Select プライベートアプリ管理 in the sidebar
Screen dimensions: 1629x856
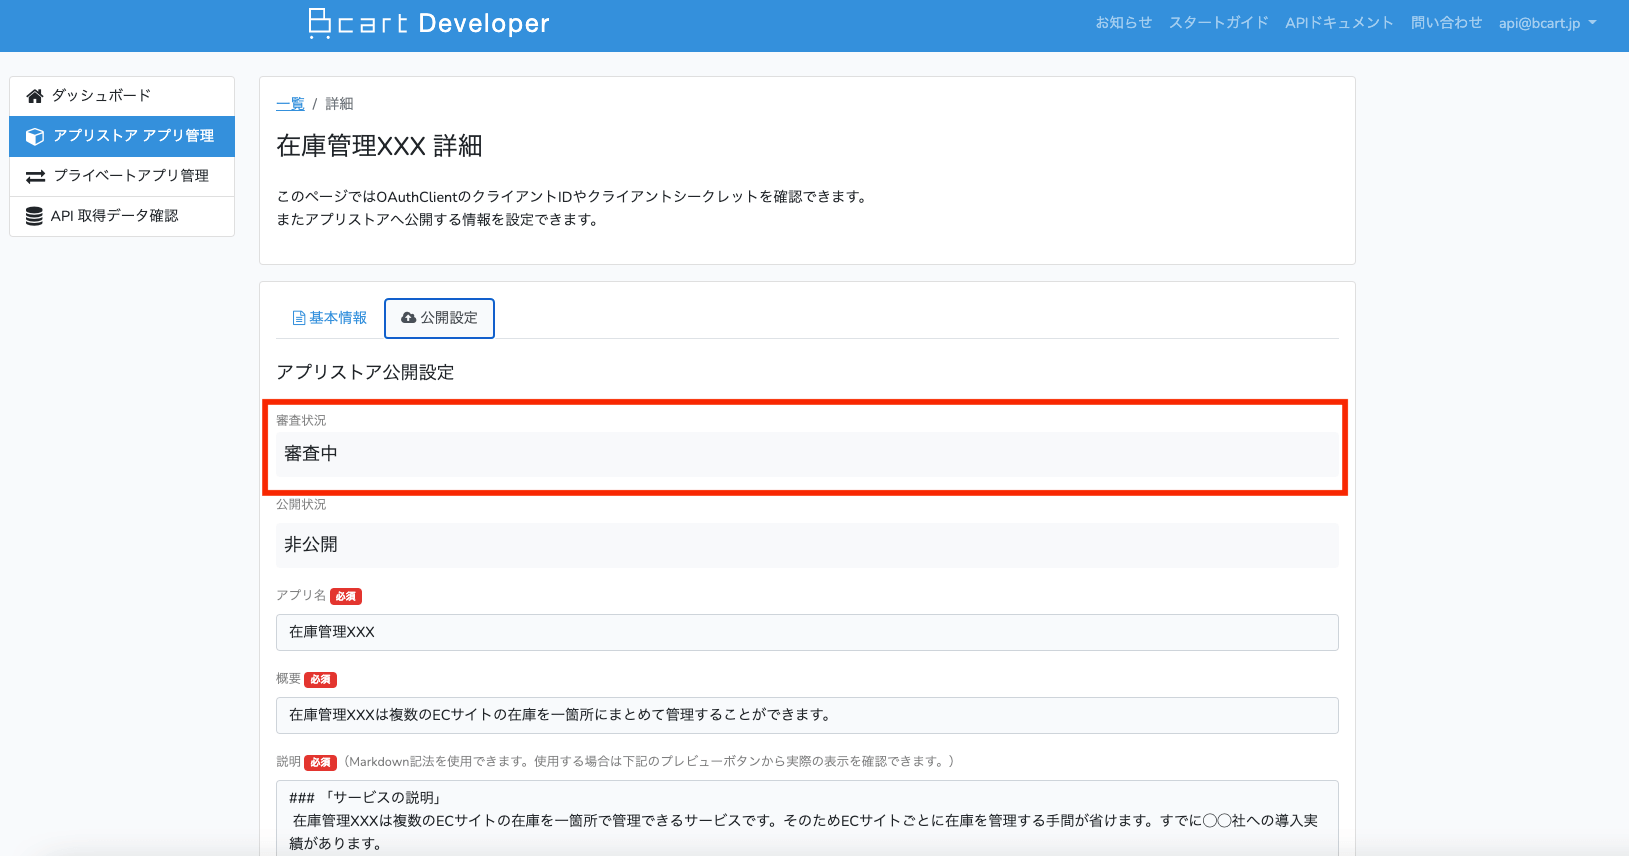click(131, 176)
